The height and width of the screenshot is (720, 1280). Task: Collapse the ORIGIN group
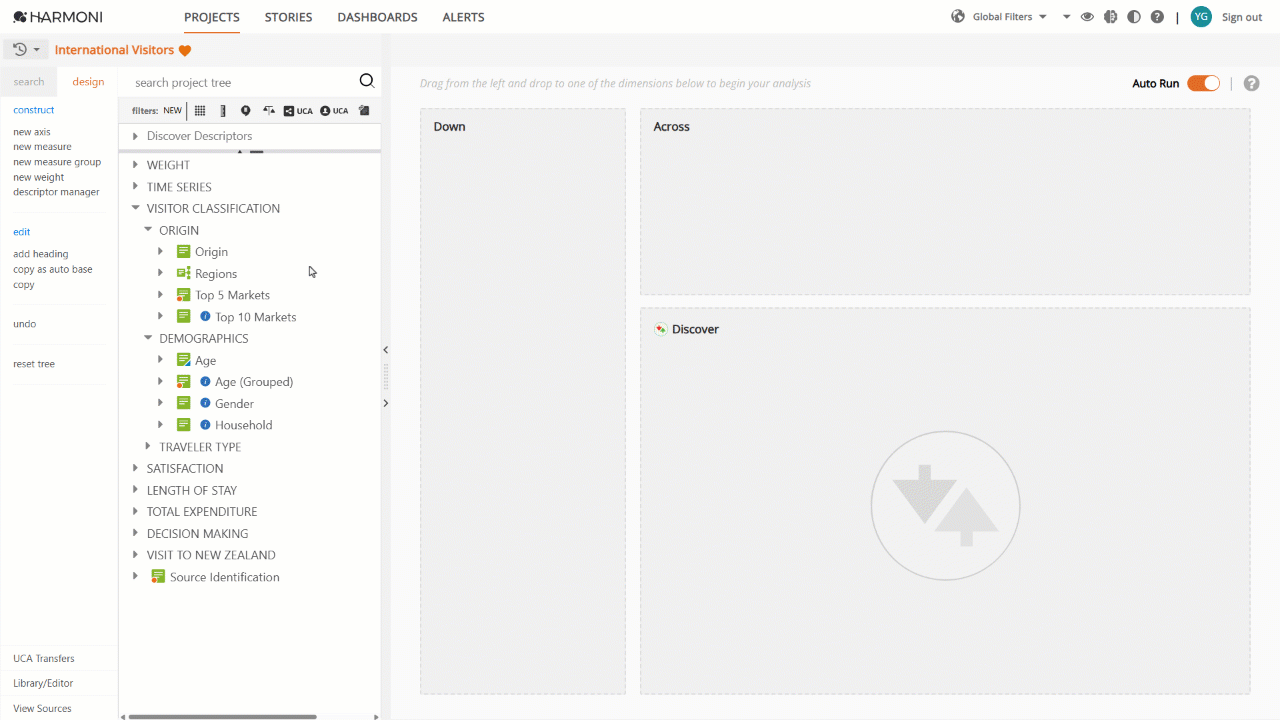pos(148,230)
